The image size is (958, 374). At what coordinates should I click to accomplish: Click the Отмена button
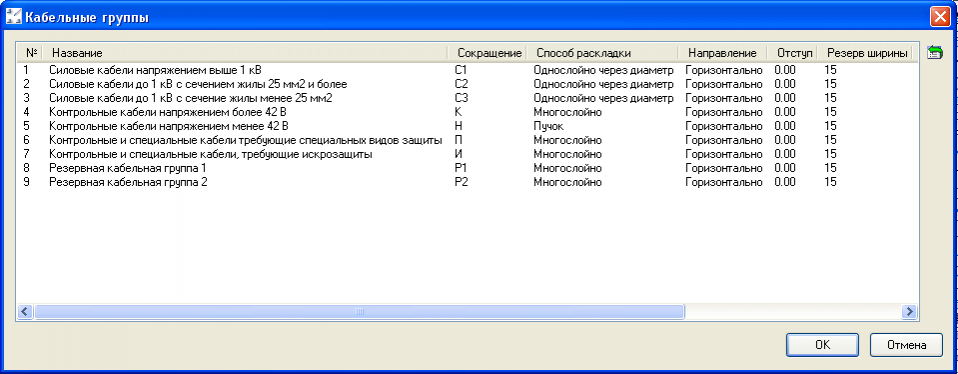(907, 345)
